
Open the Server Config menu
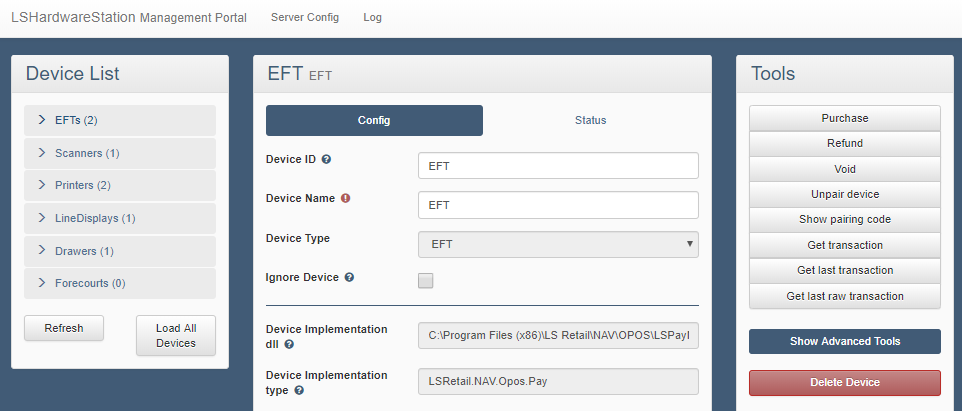305,17
